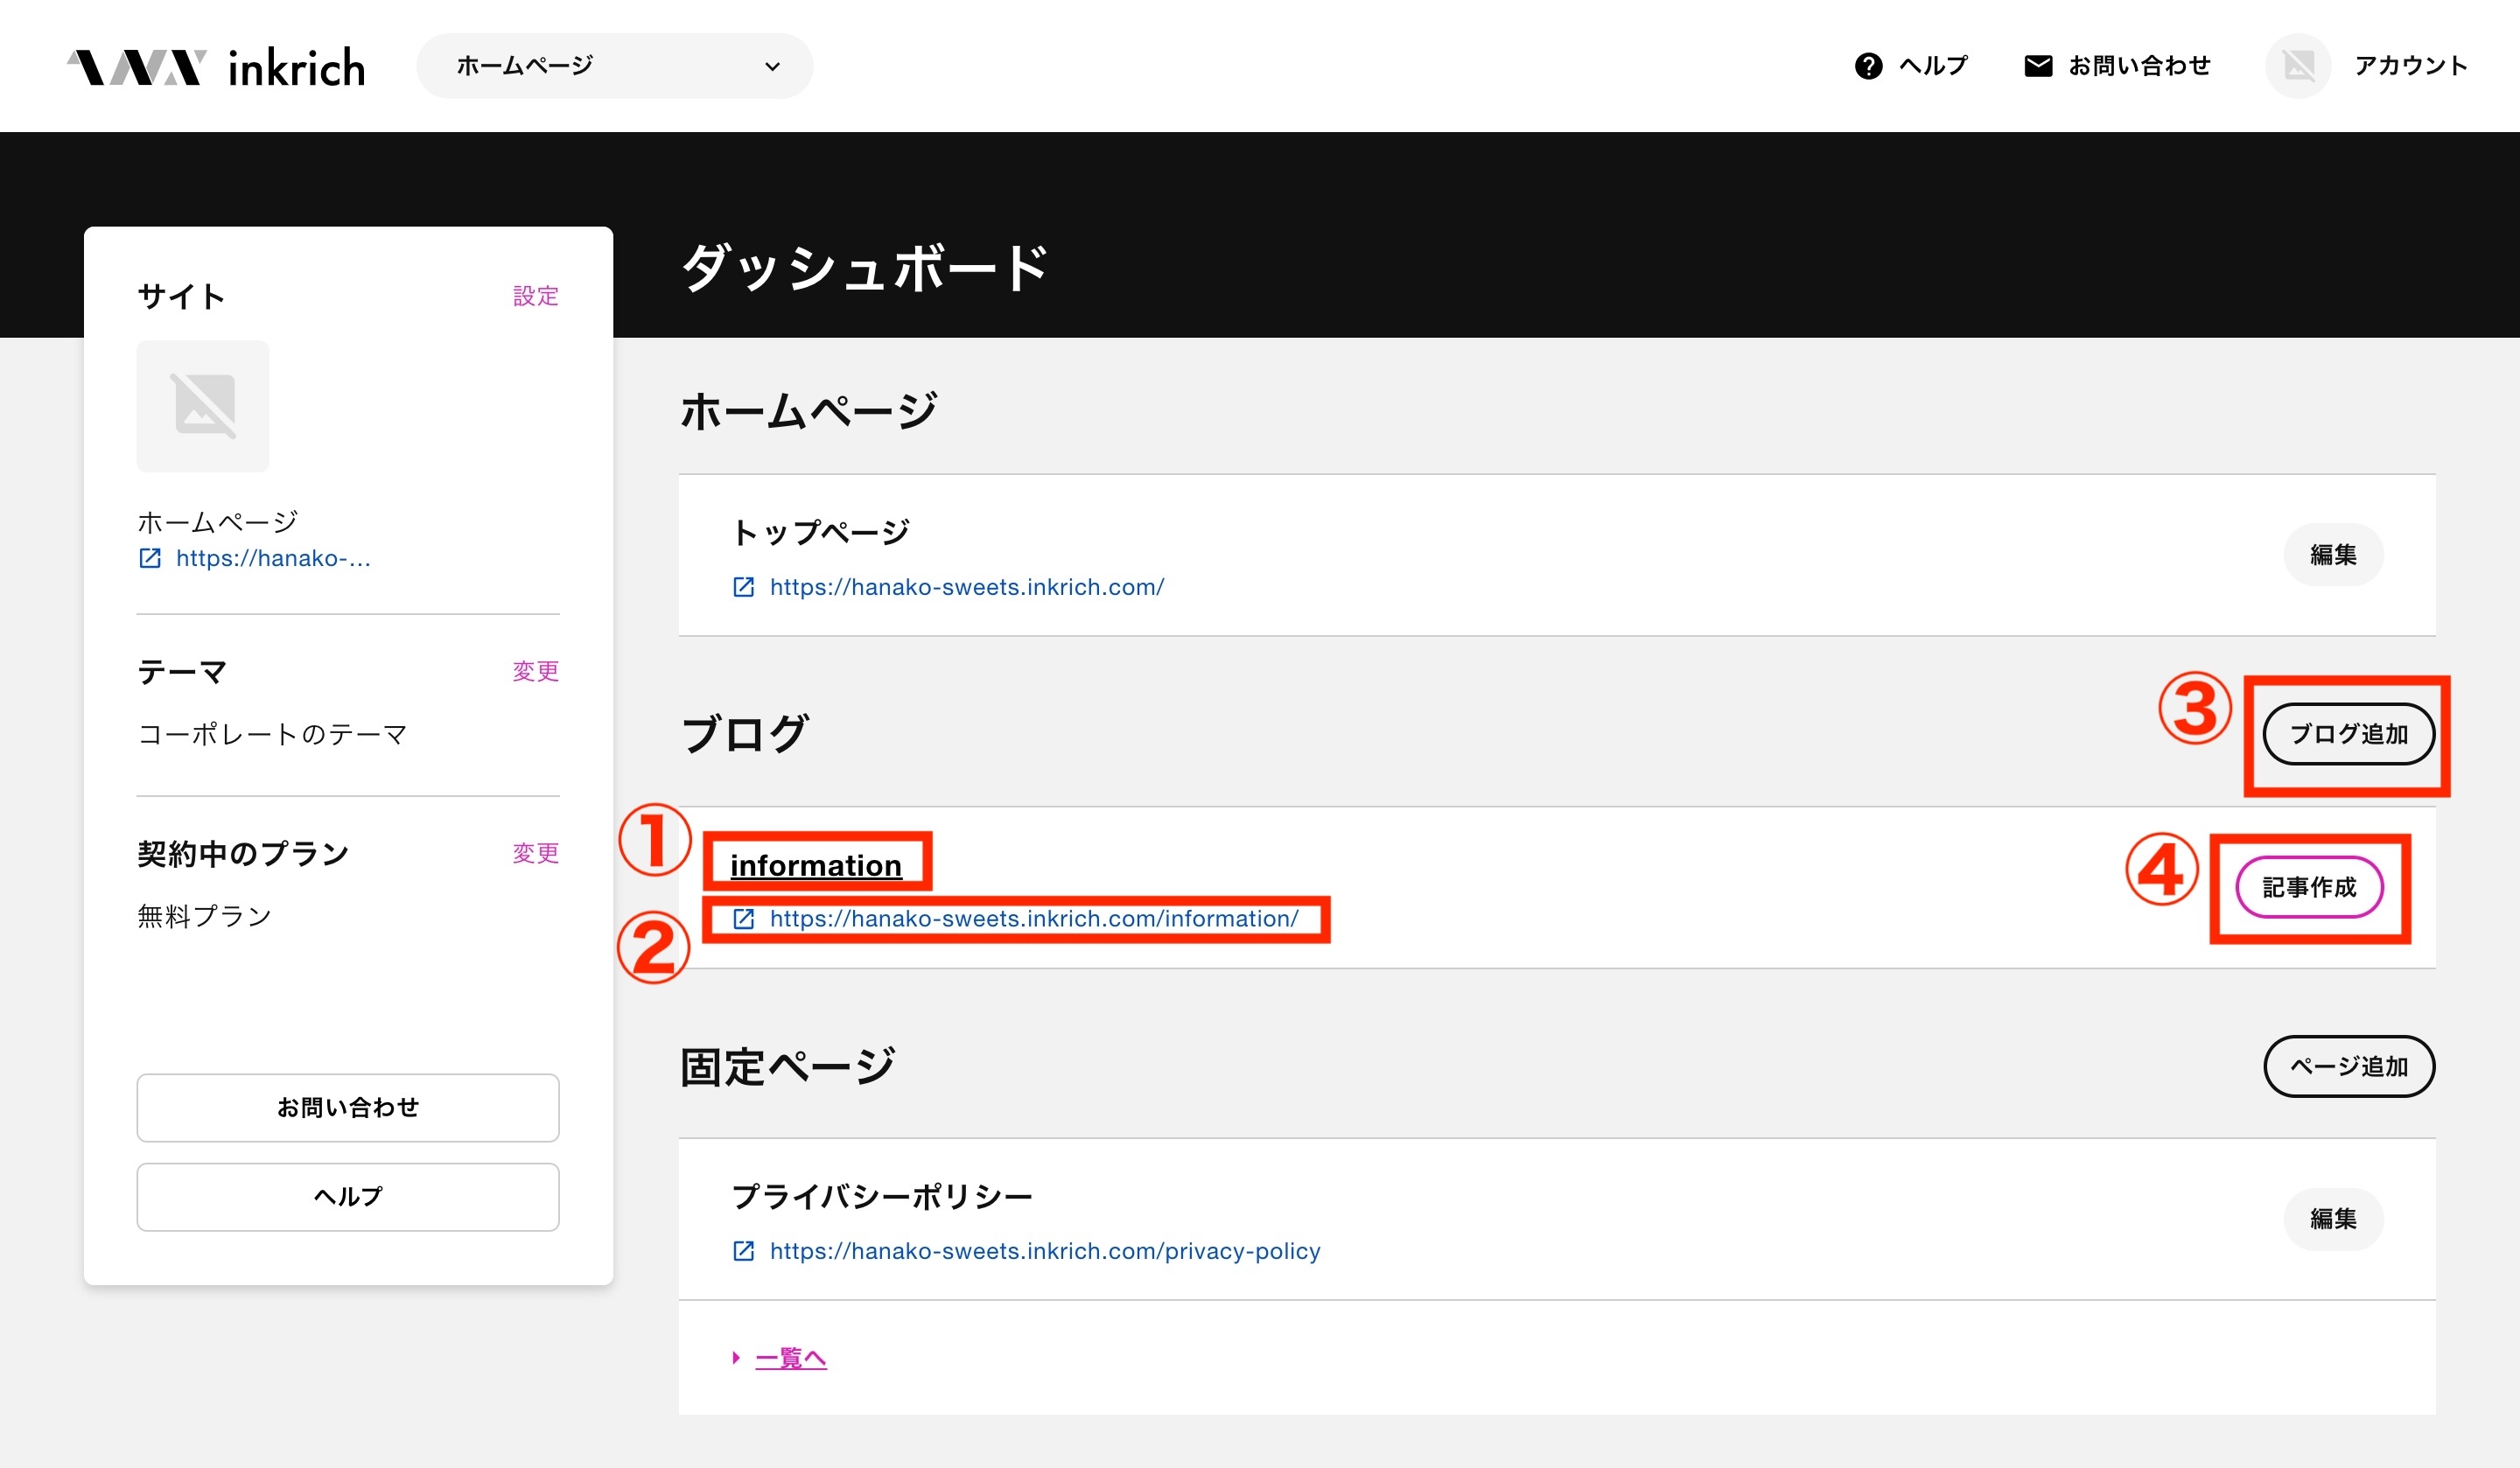Image resolution: width=2520 pixels, height=1468 pixels.
Task: Click the help question mark icon in header
Action: pyautogui.click(x=1868, y=66)
